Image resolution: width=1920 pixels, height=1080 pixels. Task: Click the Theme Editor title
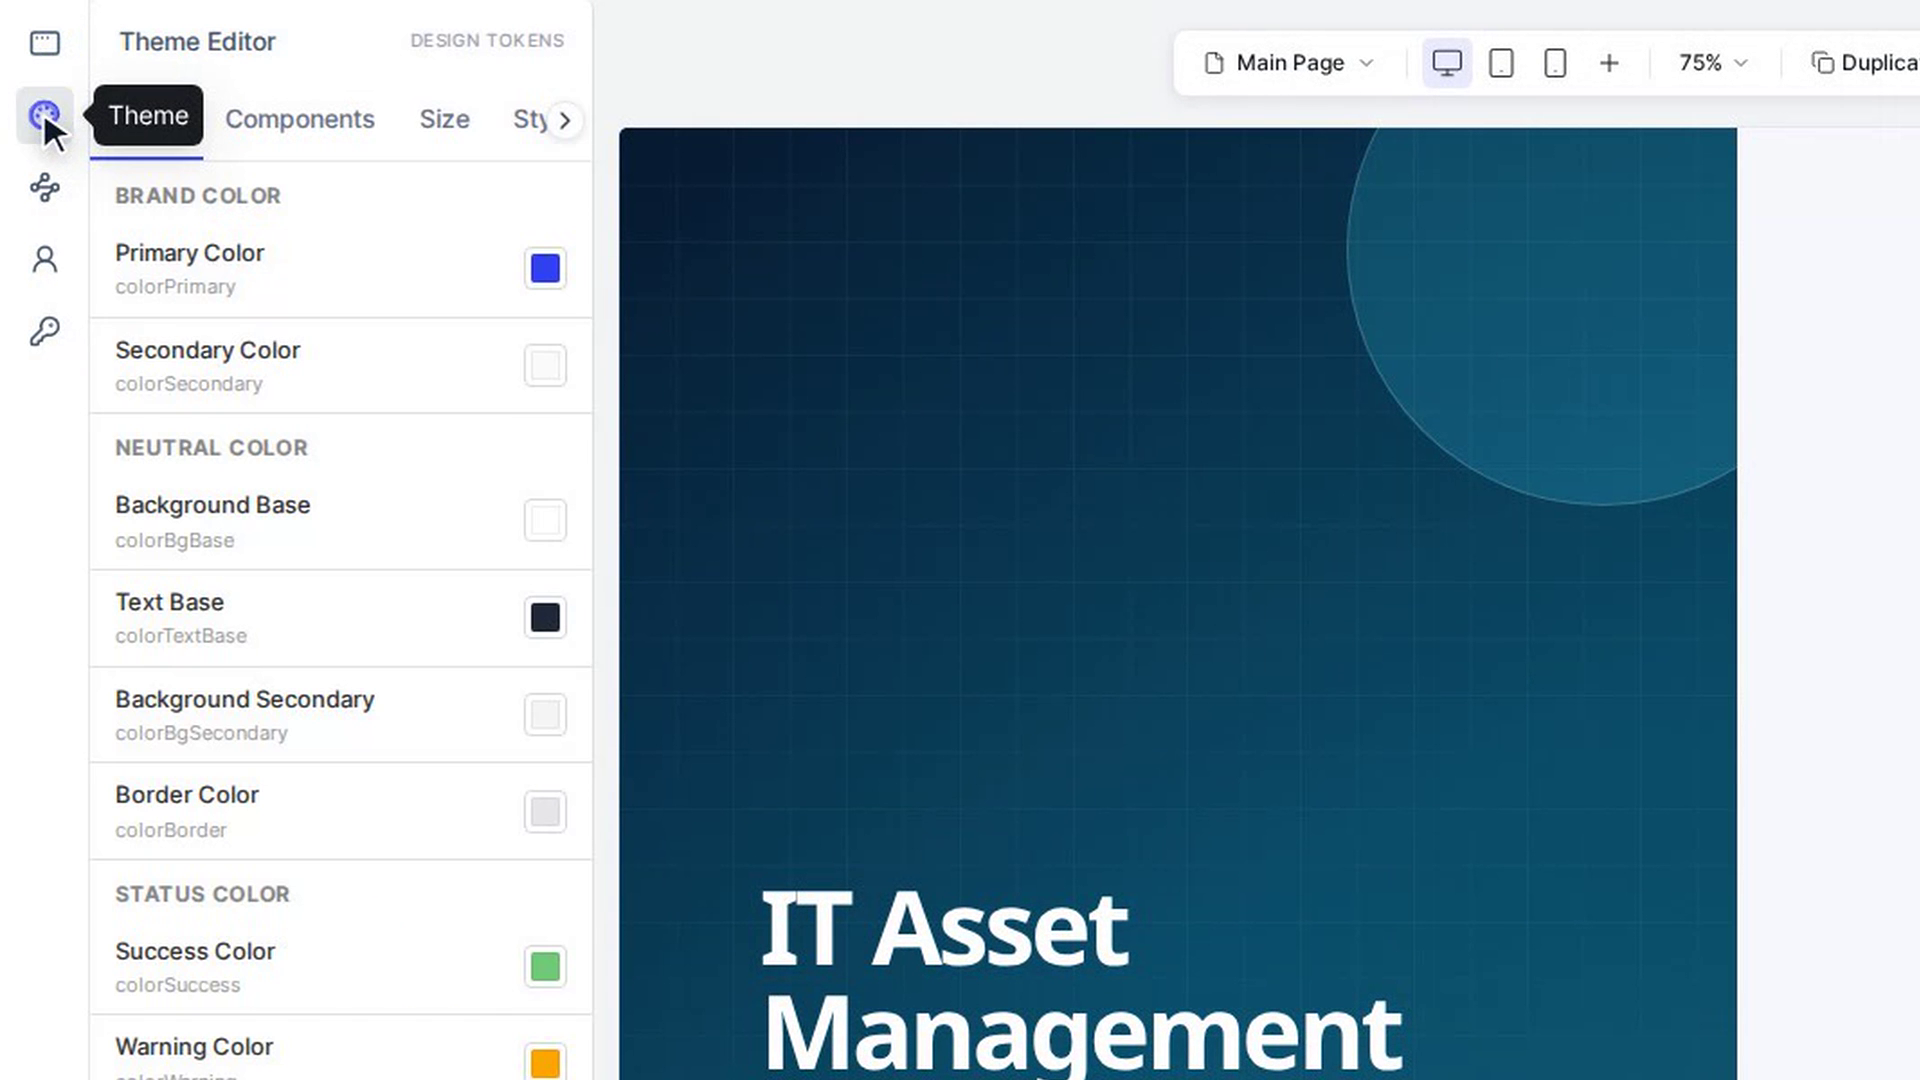click(197, 42)
